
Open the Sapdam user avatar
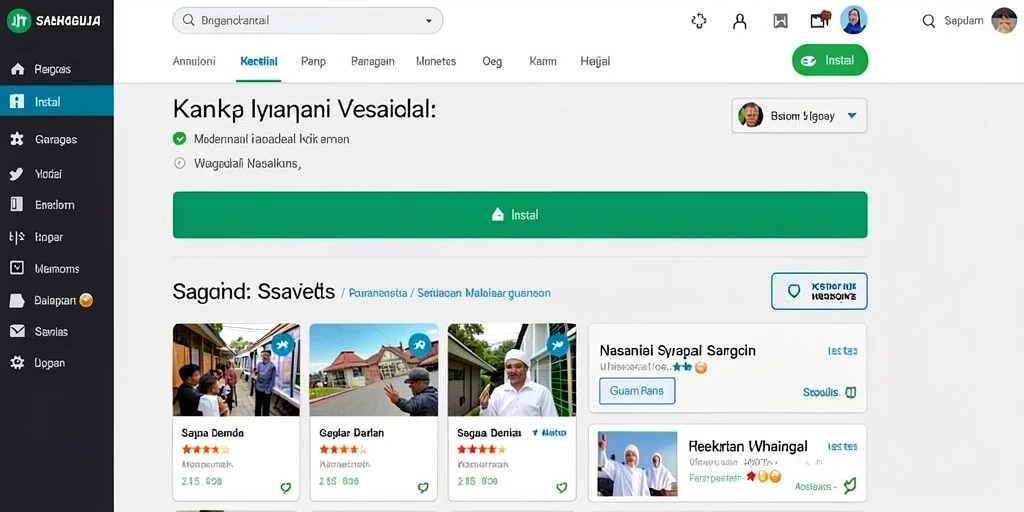[1004, 20]
